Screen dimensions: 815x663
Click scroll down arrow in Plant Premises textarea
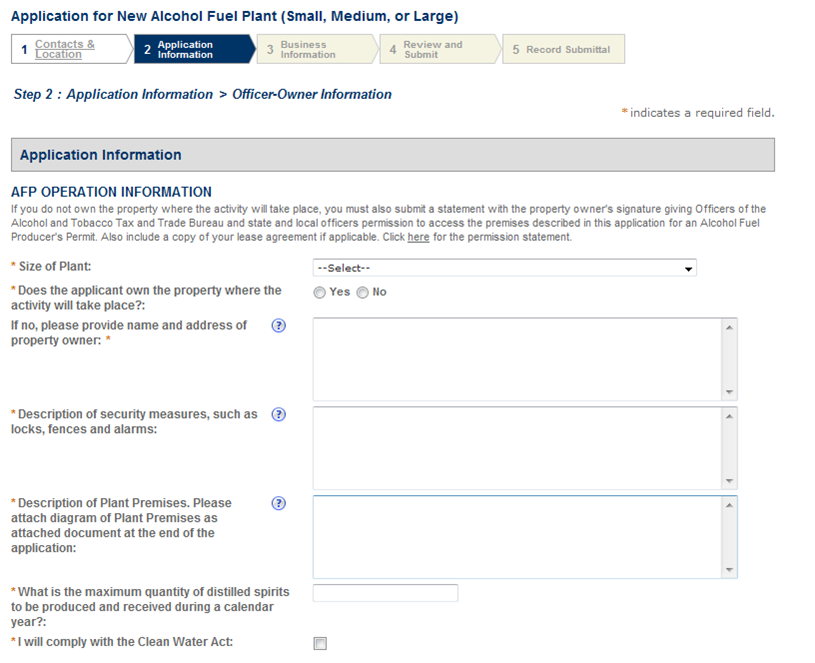[x=729, y=570]
